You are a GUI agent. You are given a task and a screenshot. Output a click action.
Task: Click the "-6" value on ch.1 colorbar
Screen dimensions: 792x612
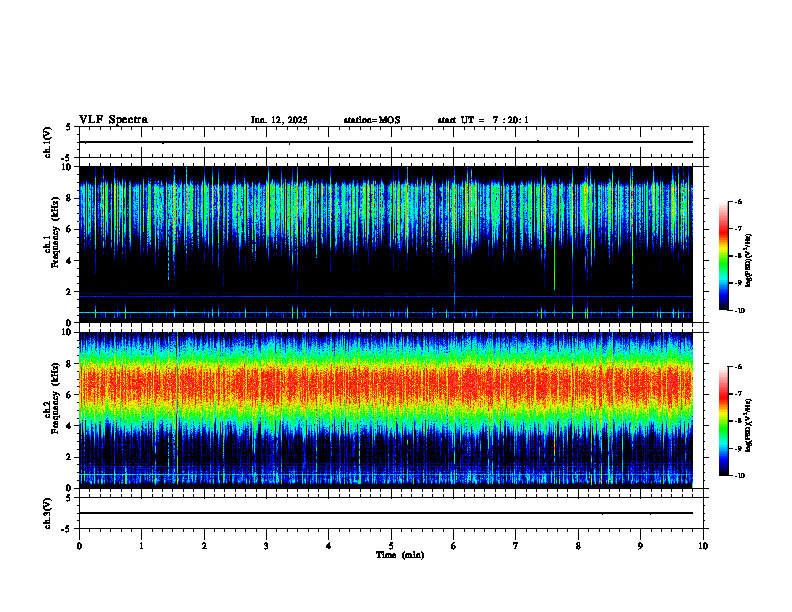pyautogui.click(x=738, y=201)
